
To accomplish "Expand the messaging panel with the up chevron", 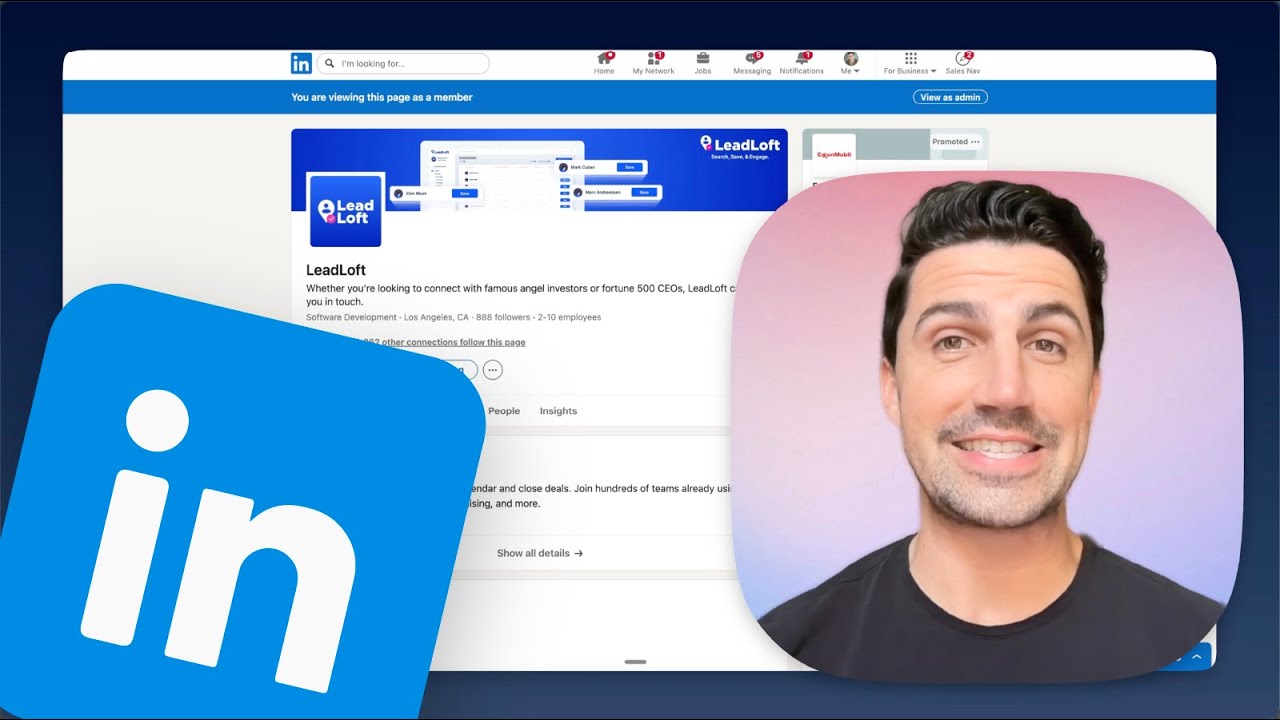I will coord(1198,657).
